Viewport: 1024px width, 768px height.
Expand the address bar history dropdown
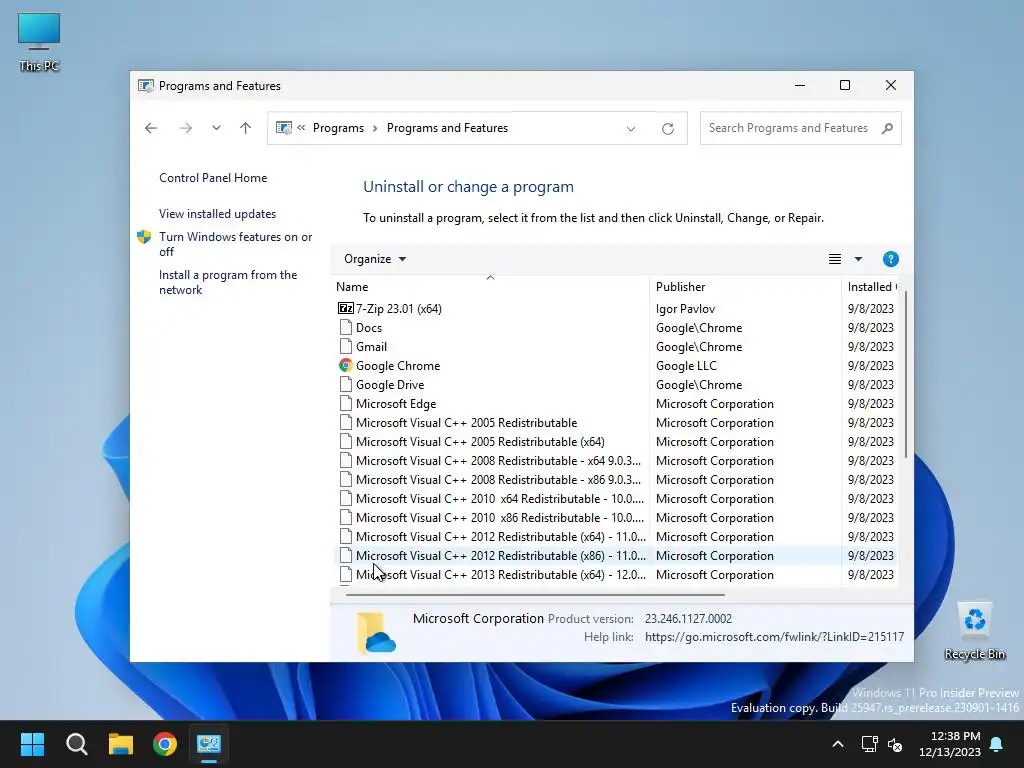(631, 129)
